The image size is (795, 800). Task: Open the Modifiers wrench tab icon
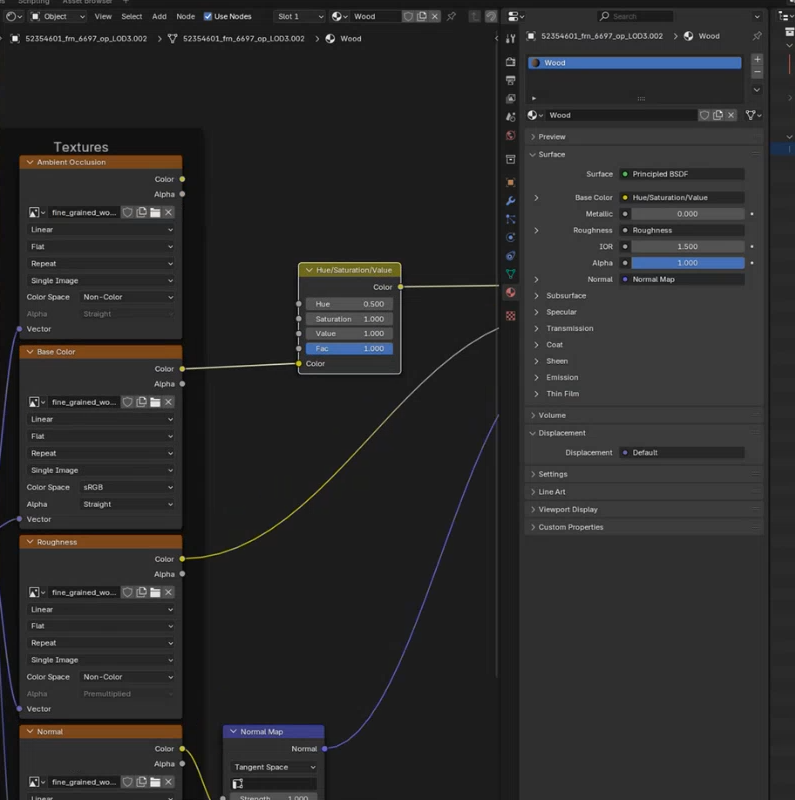point(511,201)
